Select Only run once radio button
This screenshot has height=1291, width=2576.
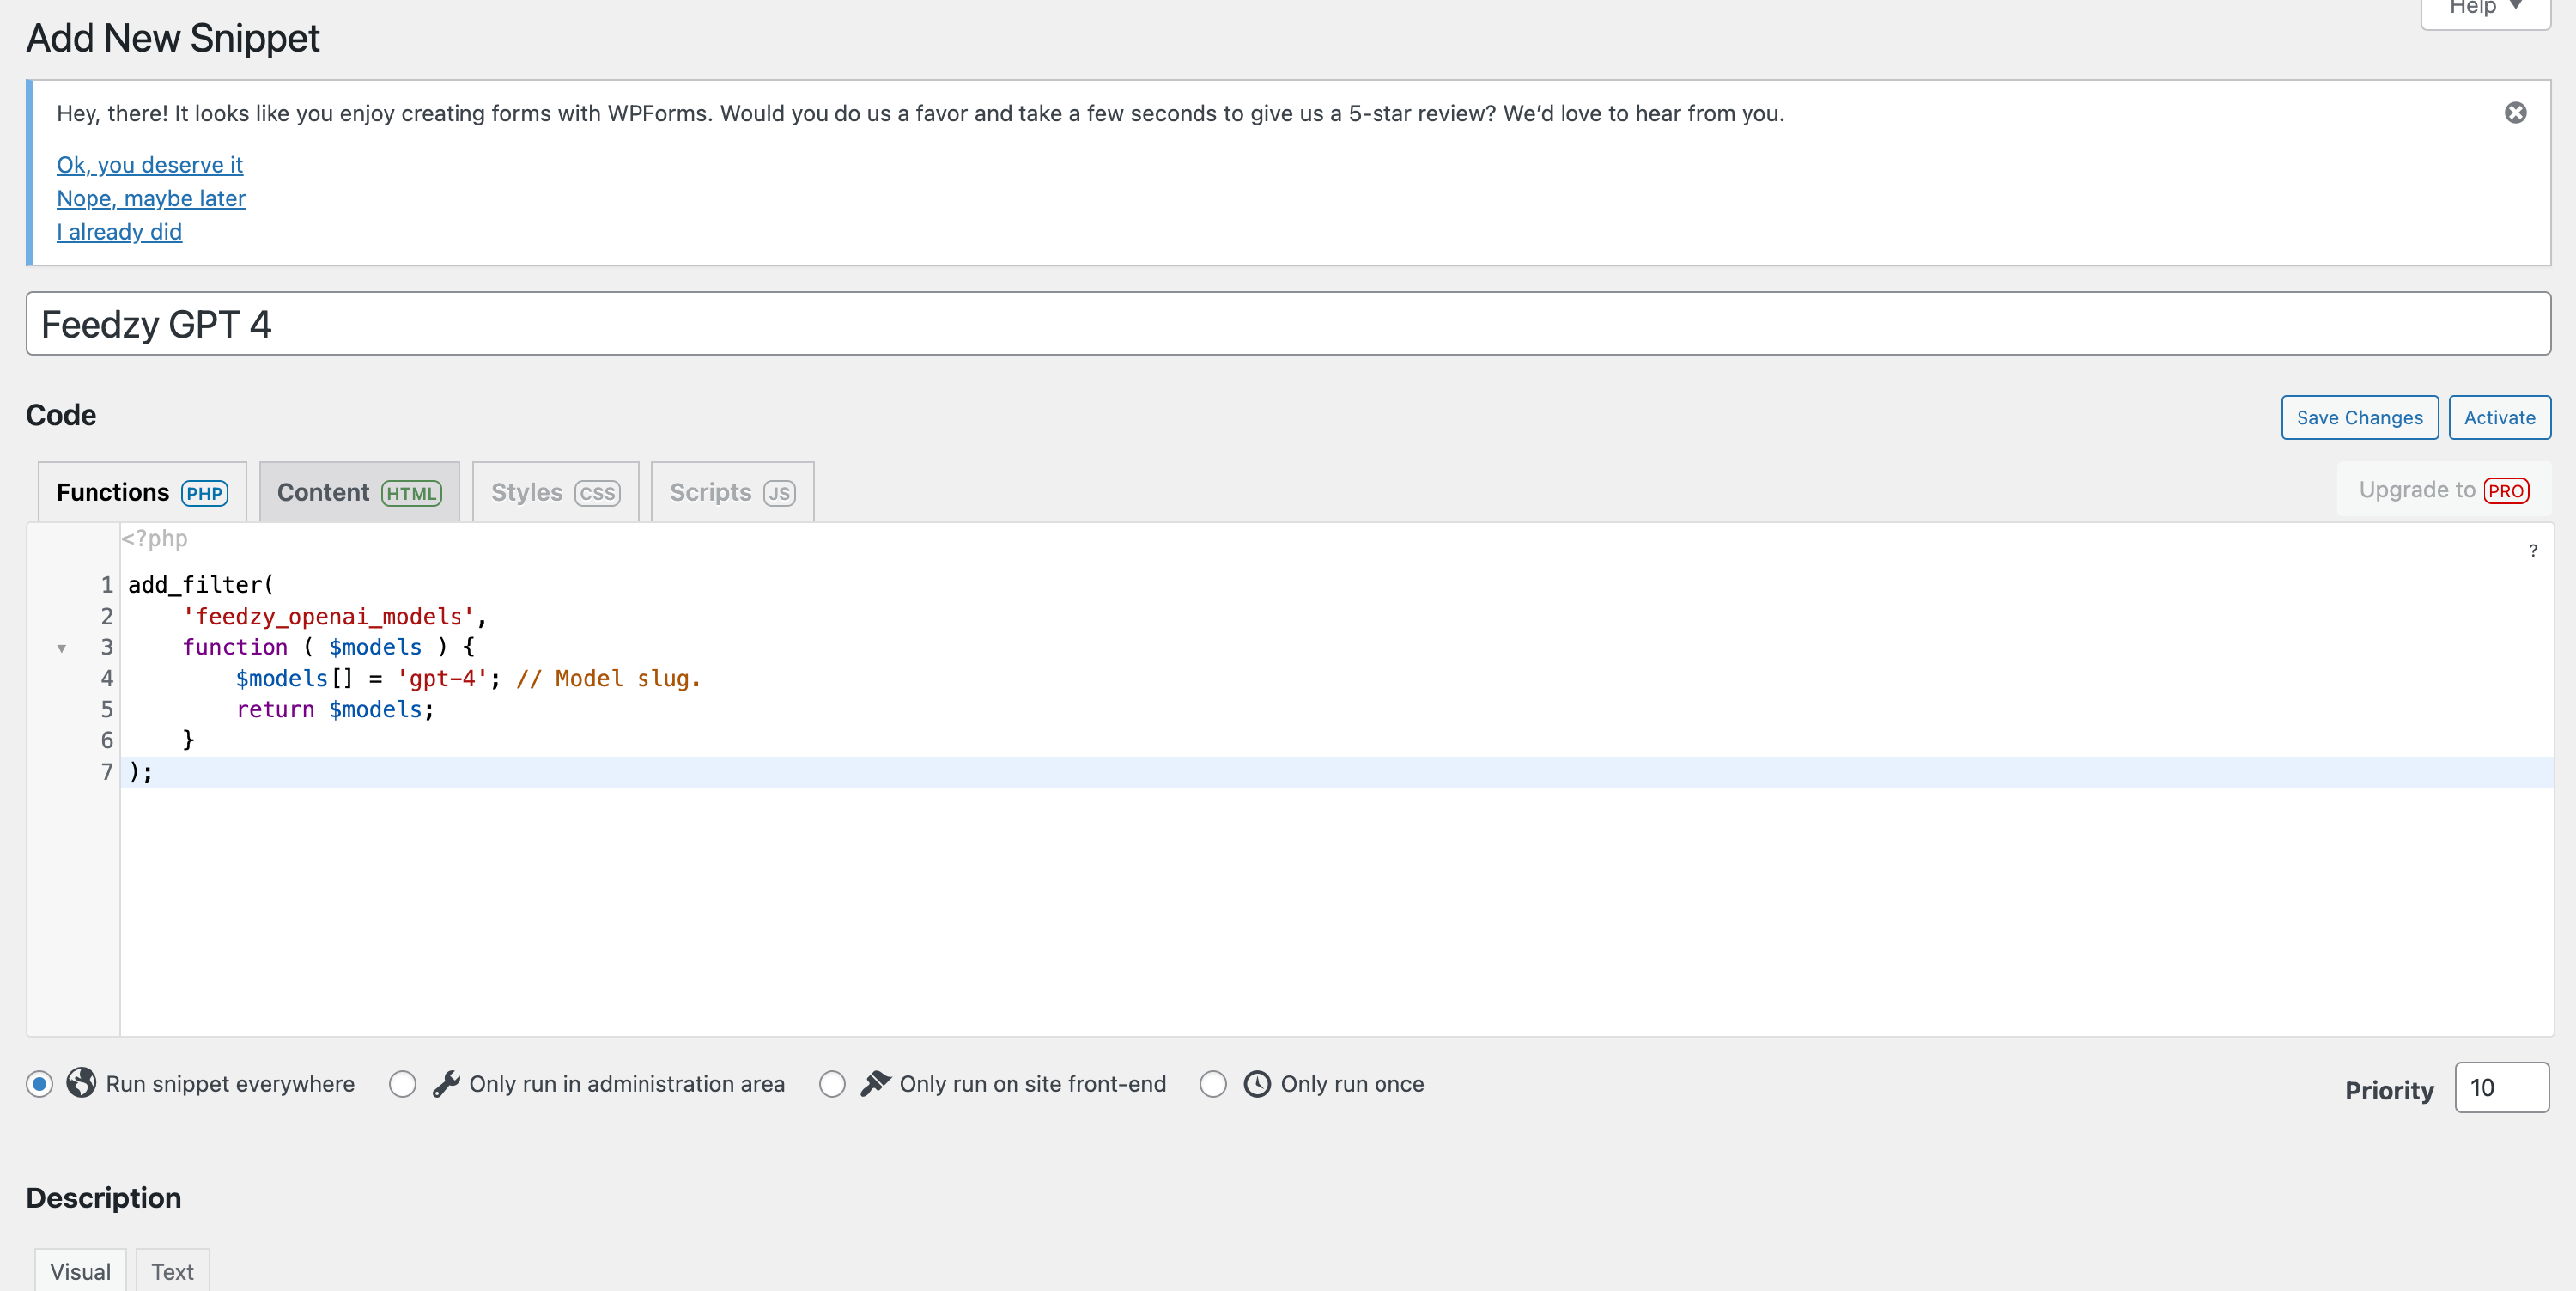coord(1213,1084)
